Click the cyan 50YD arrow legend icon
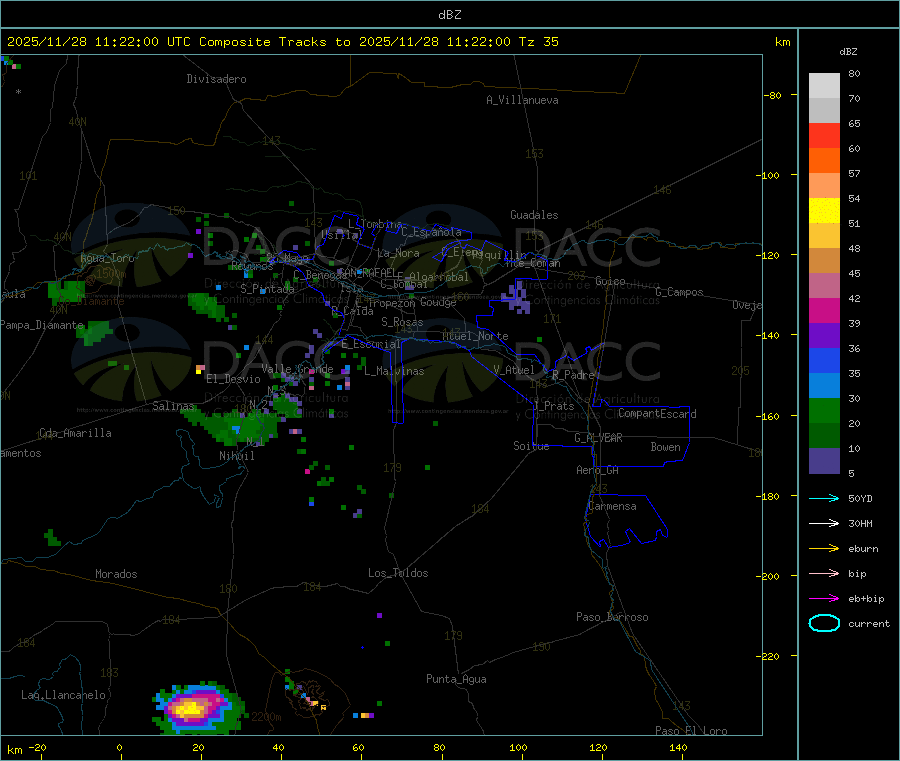This screenshot has width=900, height=761. click(824, 498)
